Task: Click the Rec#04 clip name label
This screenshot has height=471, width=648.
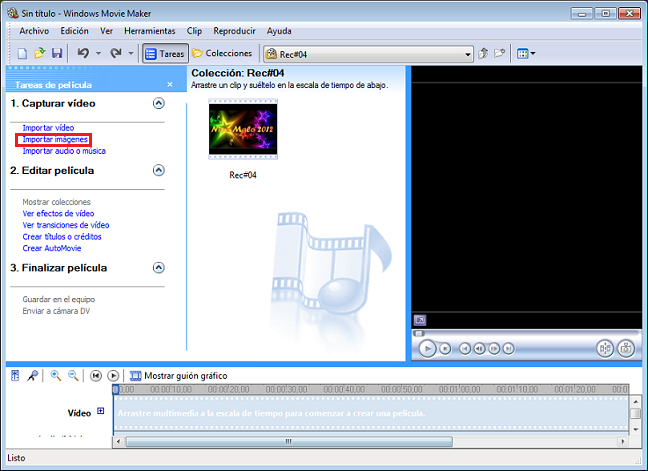Action: [x=243, y=175]
